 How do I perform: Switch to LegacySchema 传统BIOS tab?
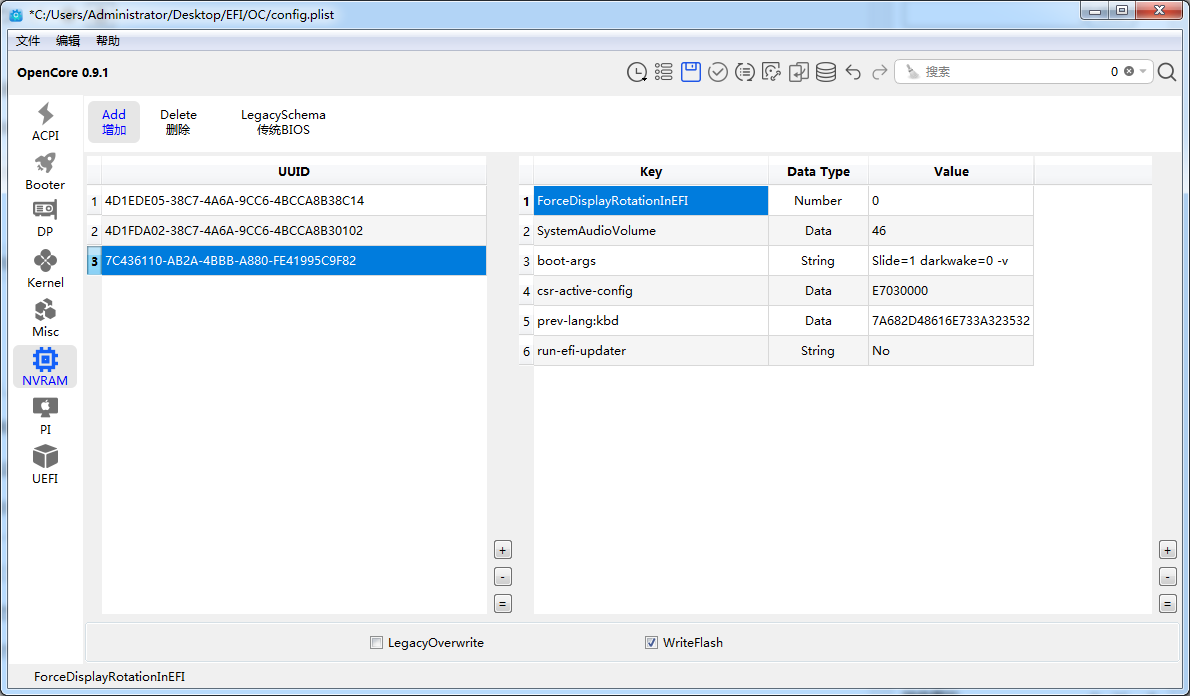click(x=283, y=122)
